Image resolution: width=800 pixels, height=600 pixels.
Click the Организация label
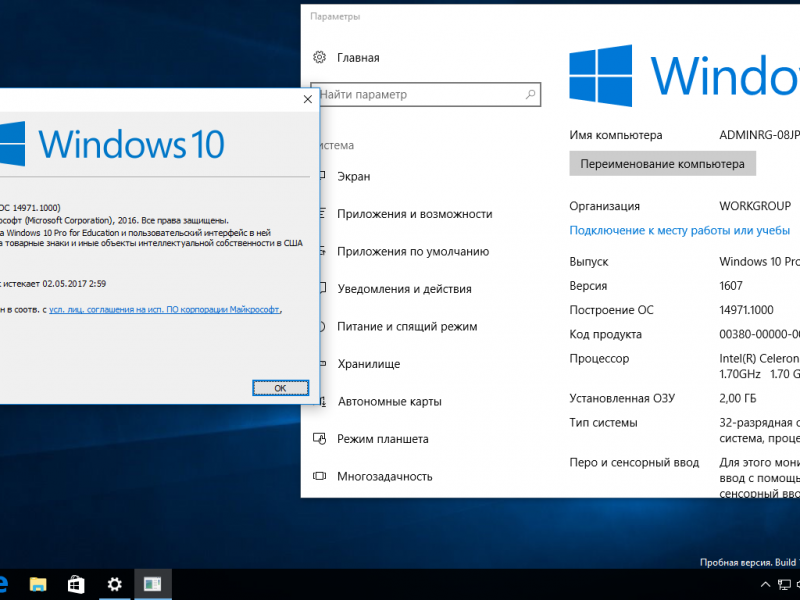point(605,206)
